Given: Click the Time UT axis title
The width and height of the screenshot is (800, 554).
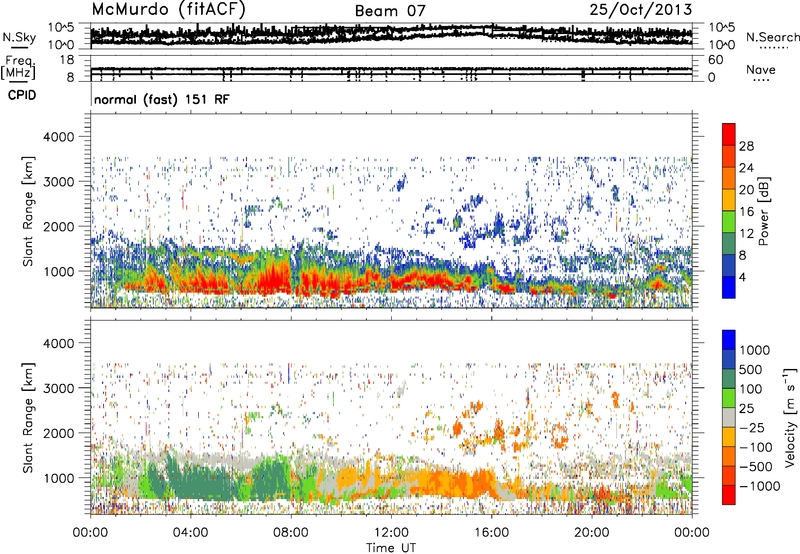Looking at the screenshot, I should (391, 548).
